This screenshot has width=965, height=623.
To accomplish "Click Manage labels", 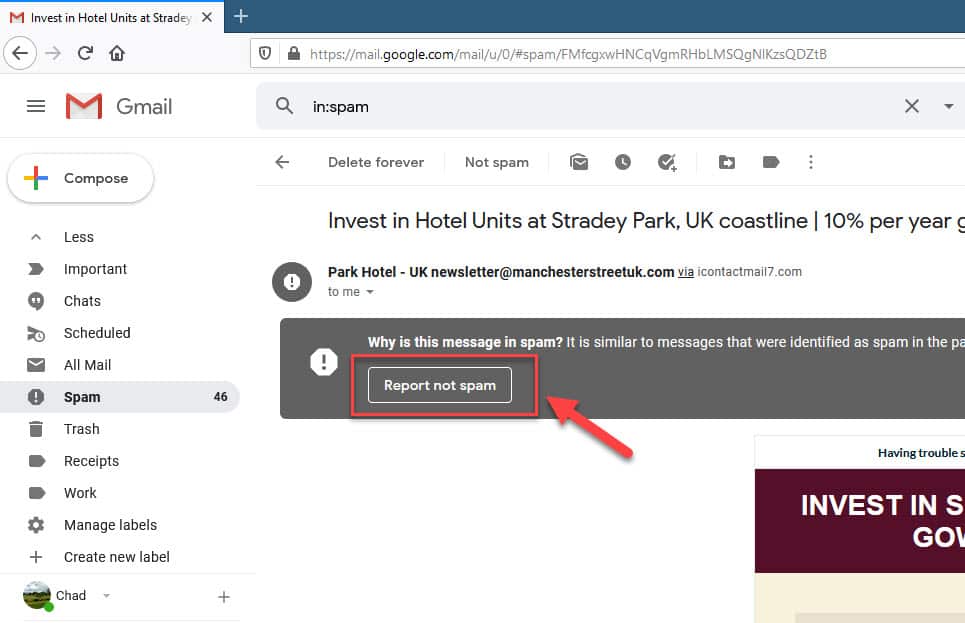I will (110, 525).
